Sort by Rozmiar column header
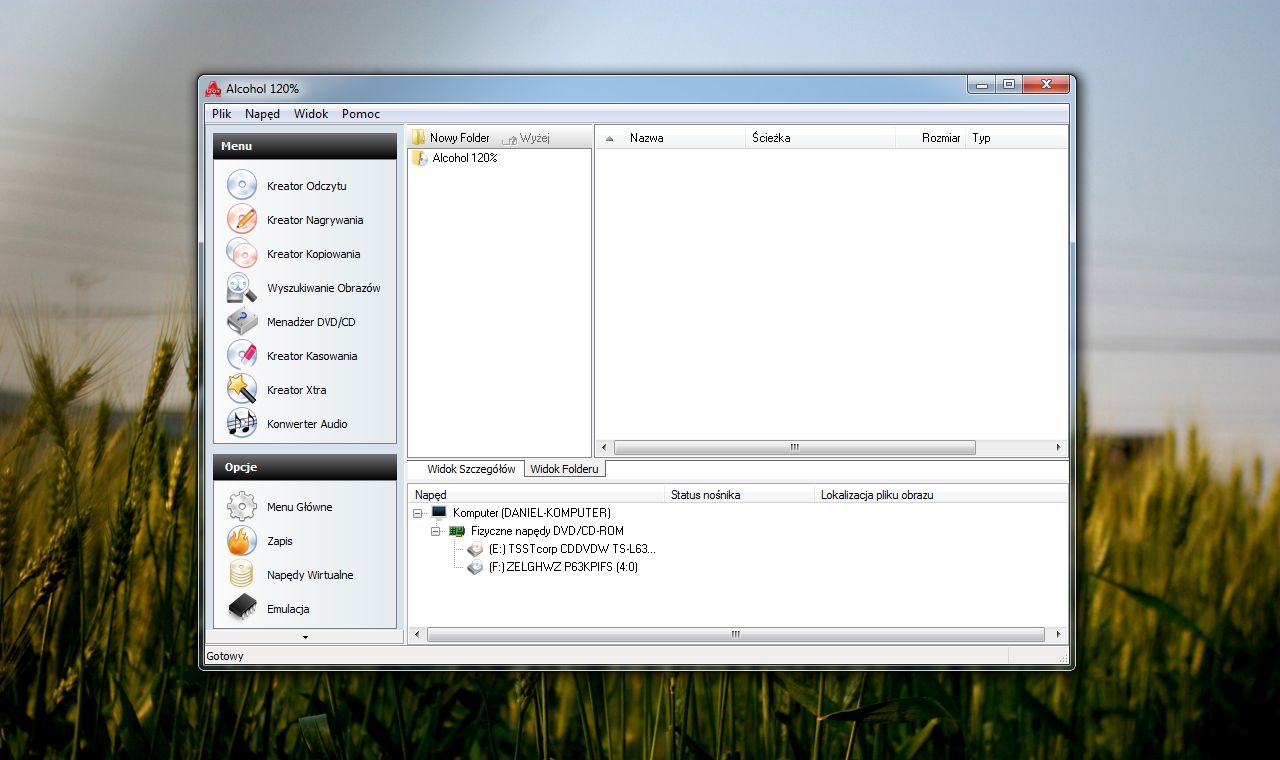This screenshot has height=760, width=1280. point(931,138)
